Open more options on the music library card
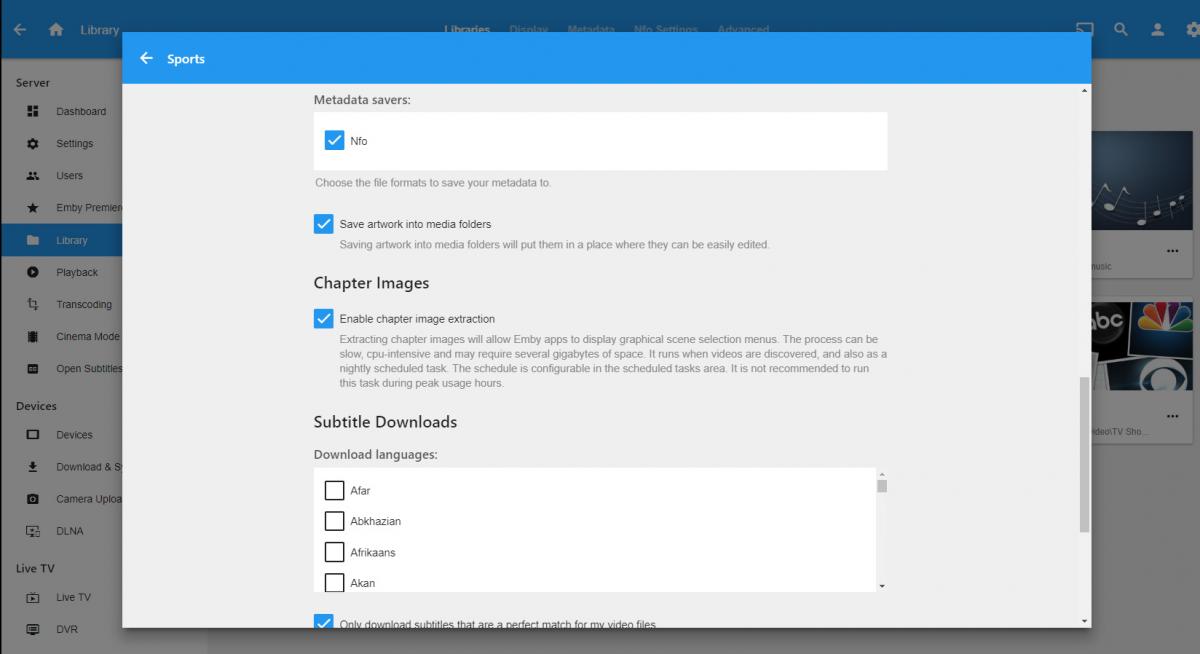The width and height of the screenshot is (1200, 654). click(x=1173, y=251)
